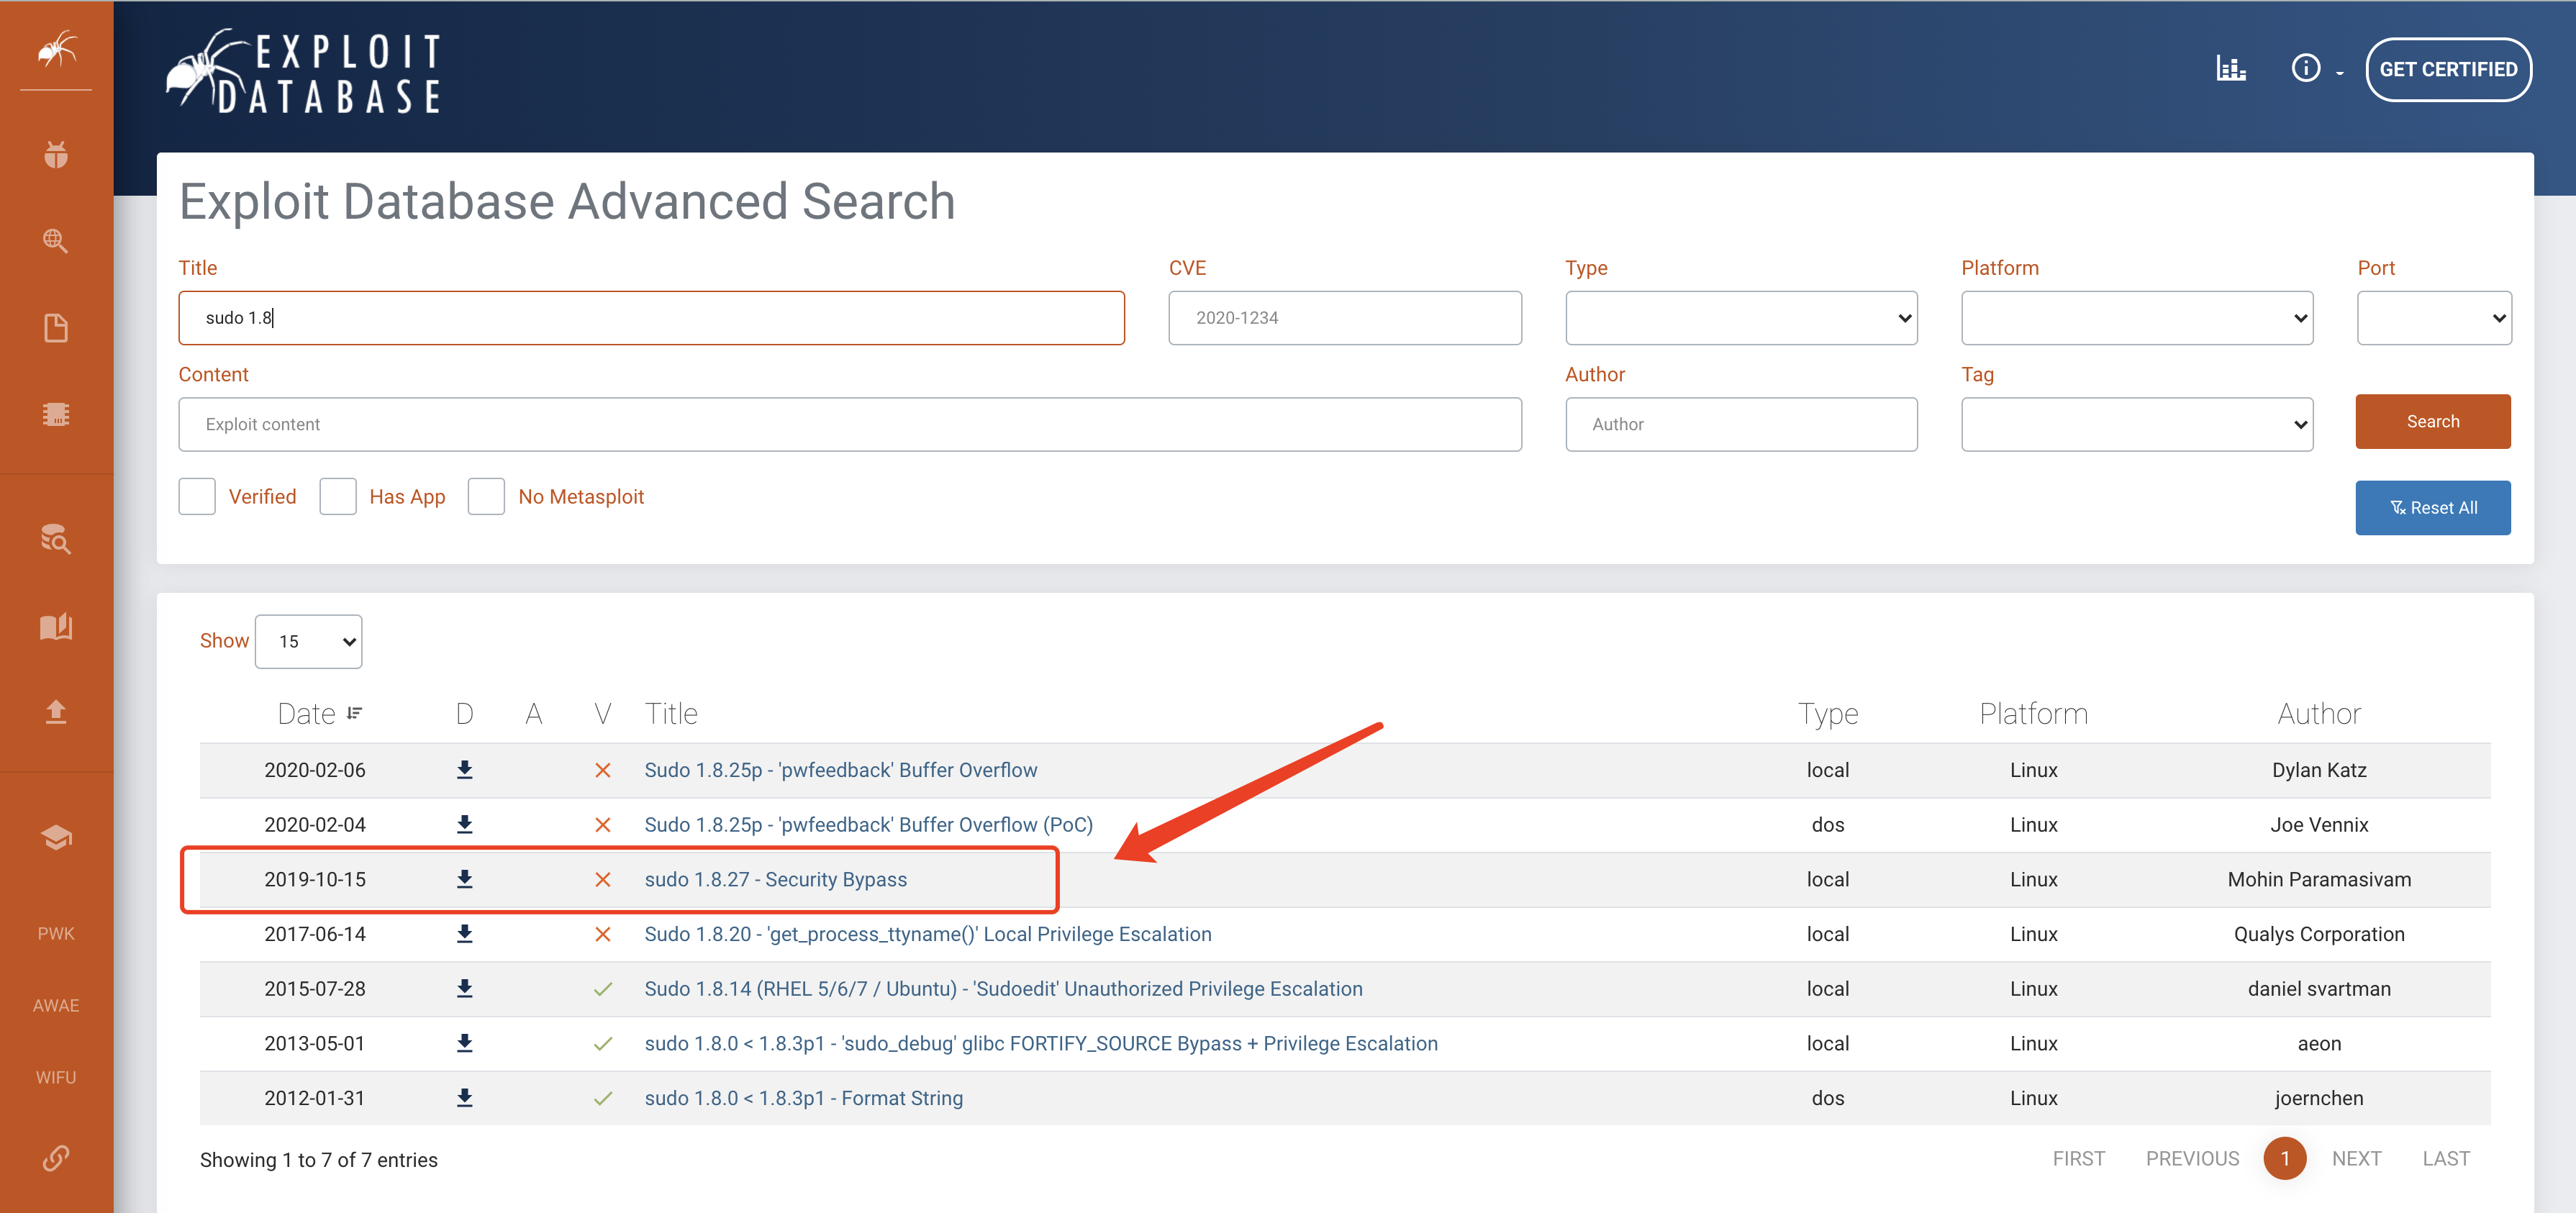Focus the Title field containing sudo 1.8
Screen dimensions: 2576x1213
(x=651, y=318)
